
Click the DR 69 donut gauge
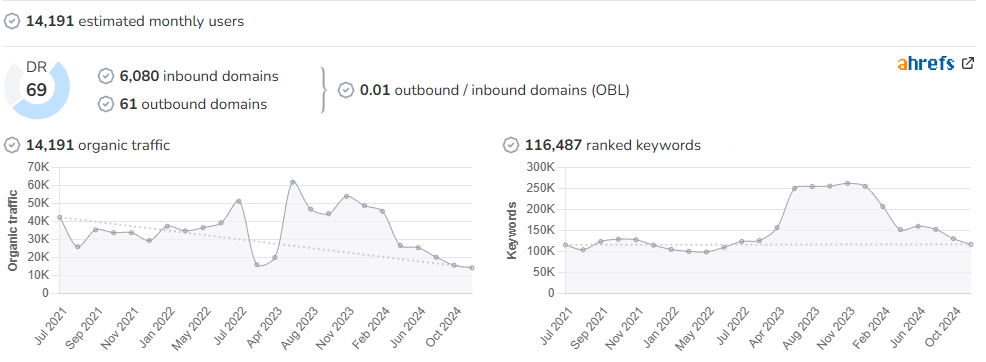37,89
